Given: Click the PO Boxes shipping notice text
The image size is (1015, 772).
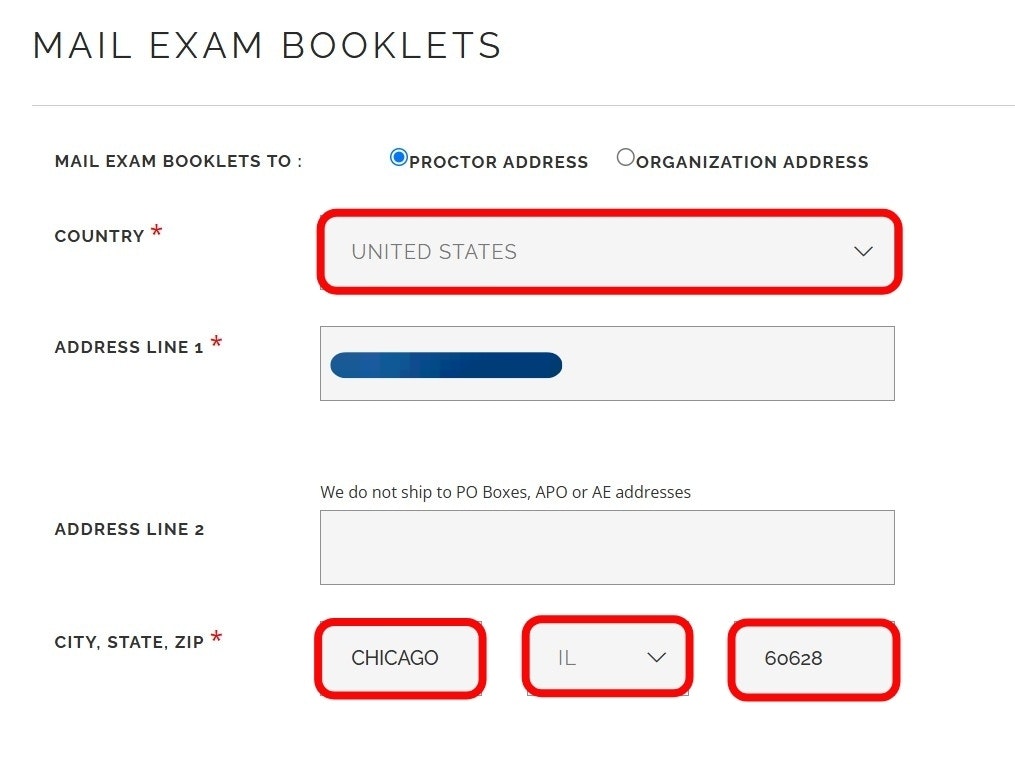Looking at the screenshot, I should (x=505, y=492).
